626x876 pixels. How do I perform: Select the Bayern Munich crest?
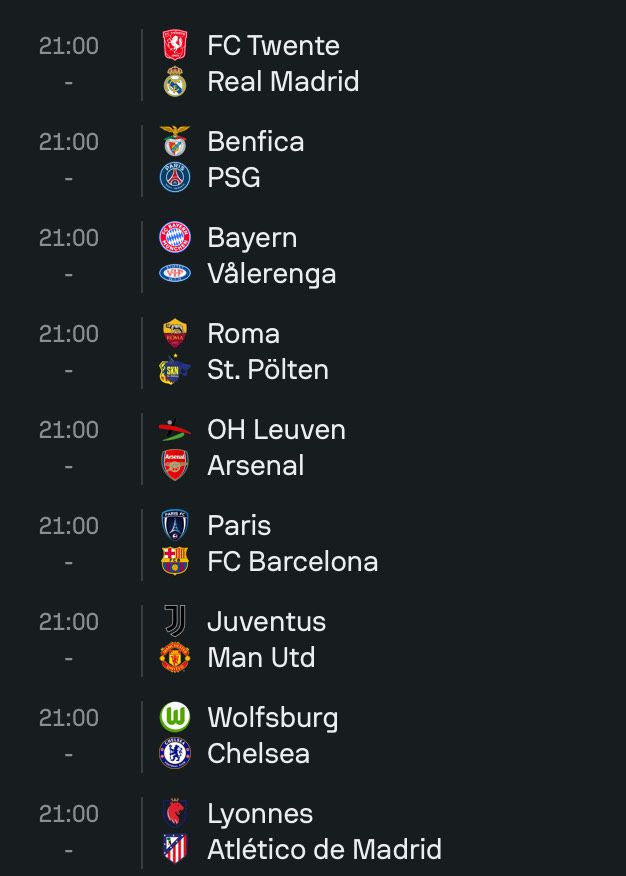pyautogui.click(x=175, y=237)
